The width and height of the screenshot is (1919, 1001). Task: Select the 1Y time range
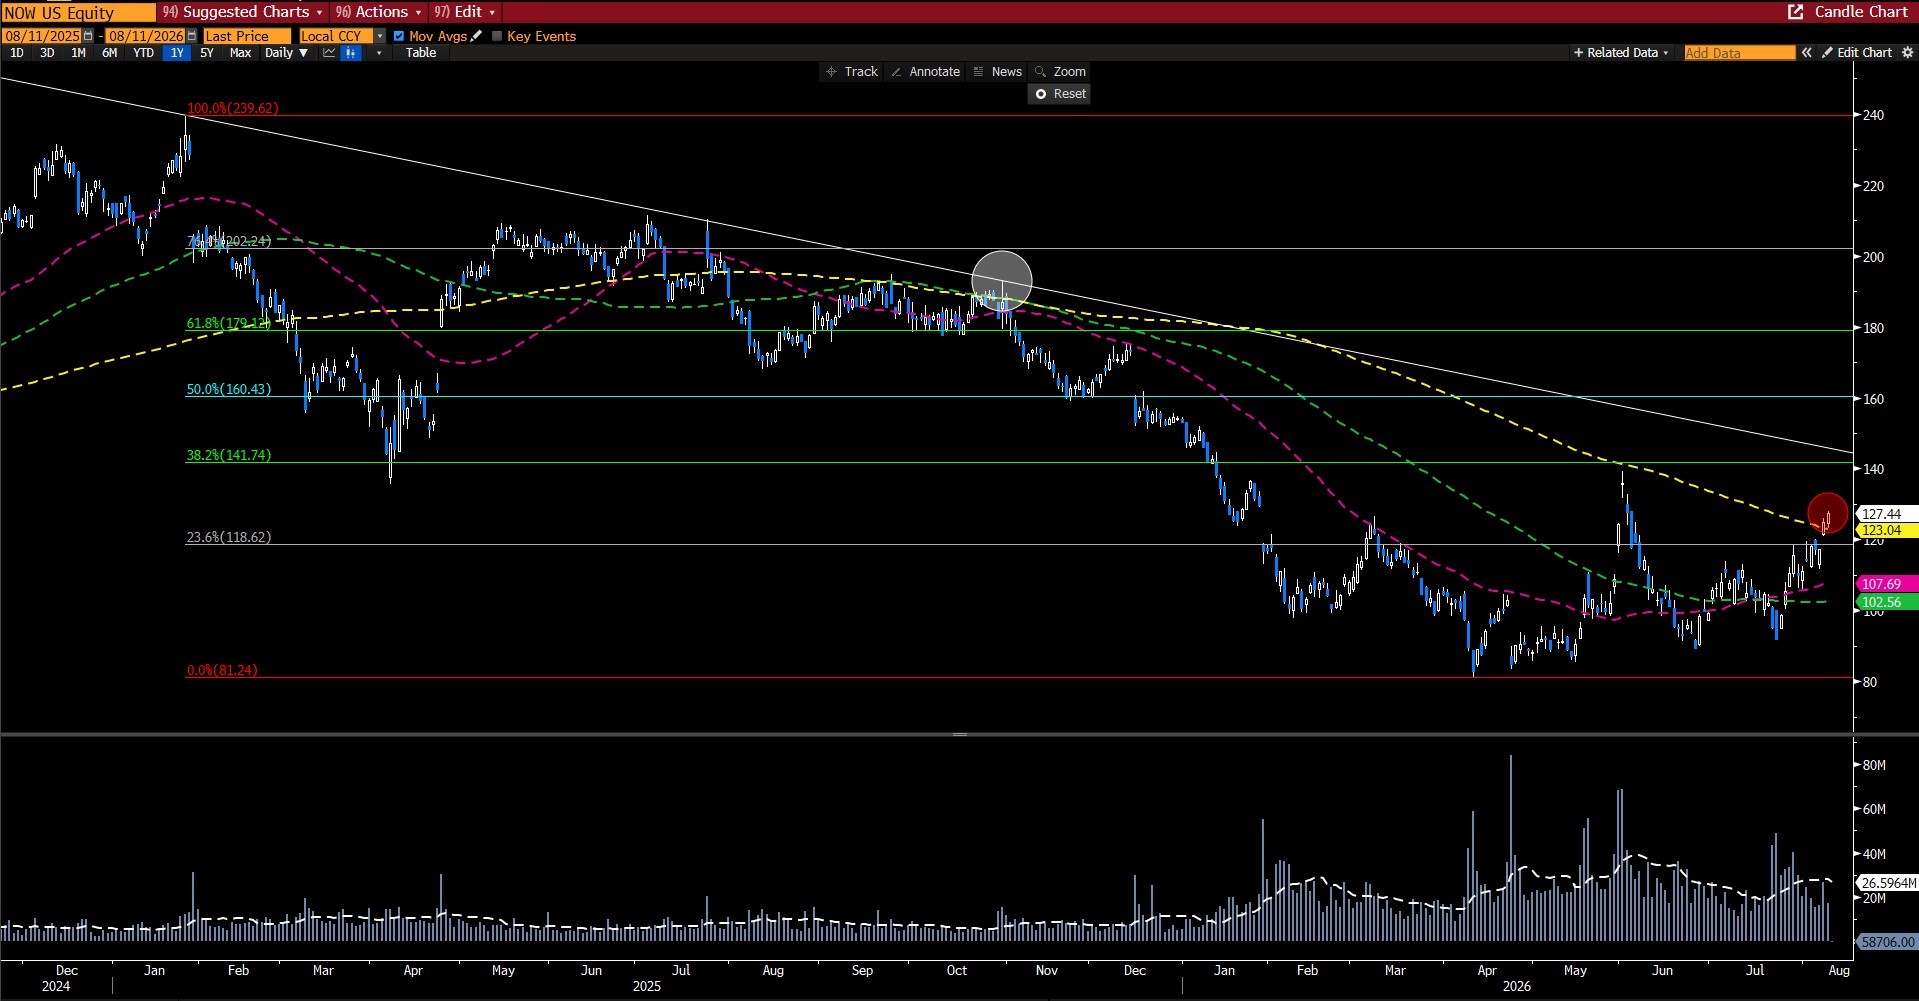pyautogui.click(x=177, y=53)
